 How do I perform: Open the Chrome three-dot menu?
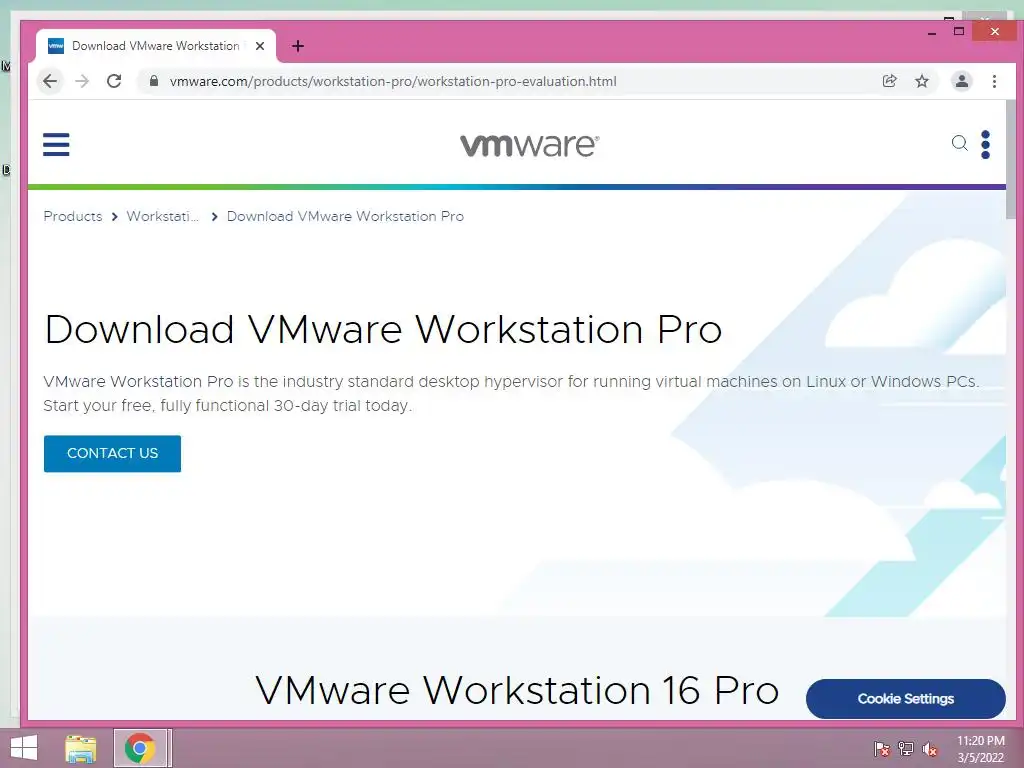pos(994,81)
